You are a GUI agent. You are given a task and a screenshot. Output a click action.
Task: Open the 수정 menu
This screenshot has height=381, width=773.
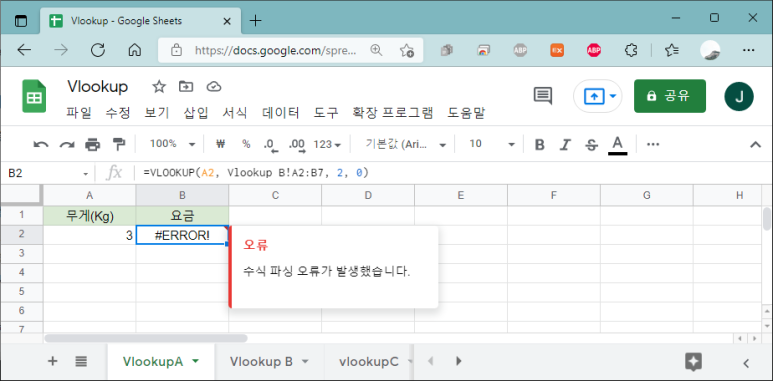pos(118,113)
